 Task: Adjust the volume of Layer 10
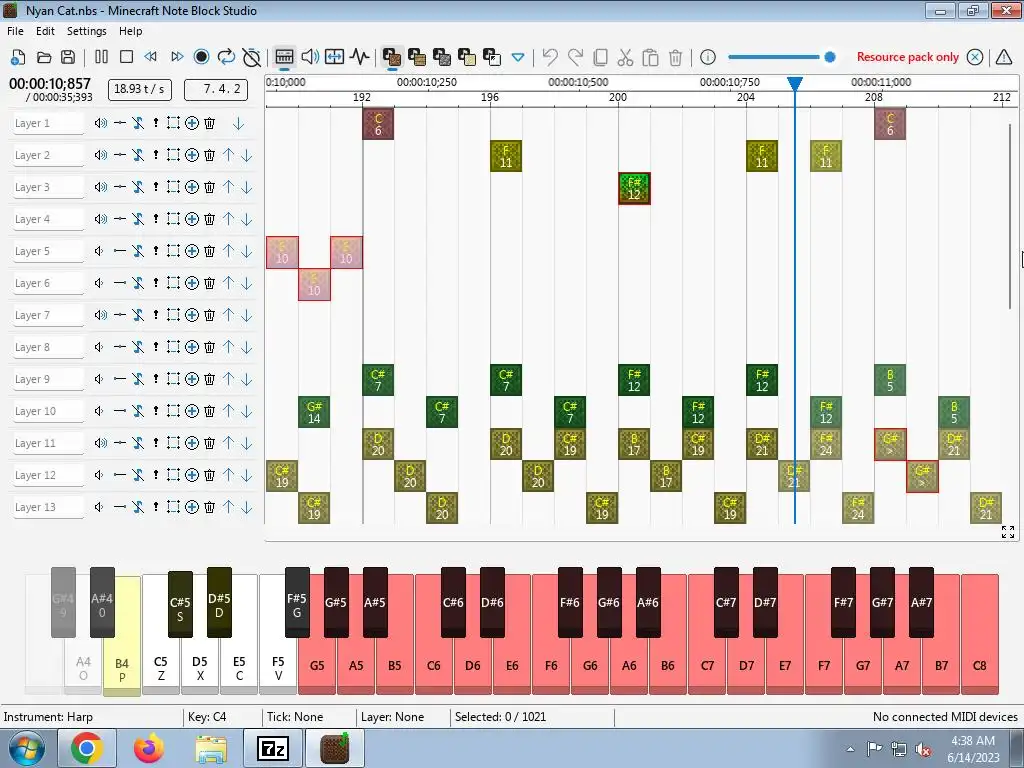[100, 411]
